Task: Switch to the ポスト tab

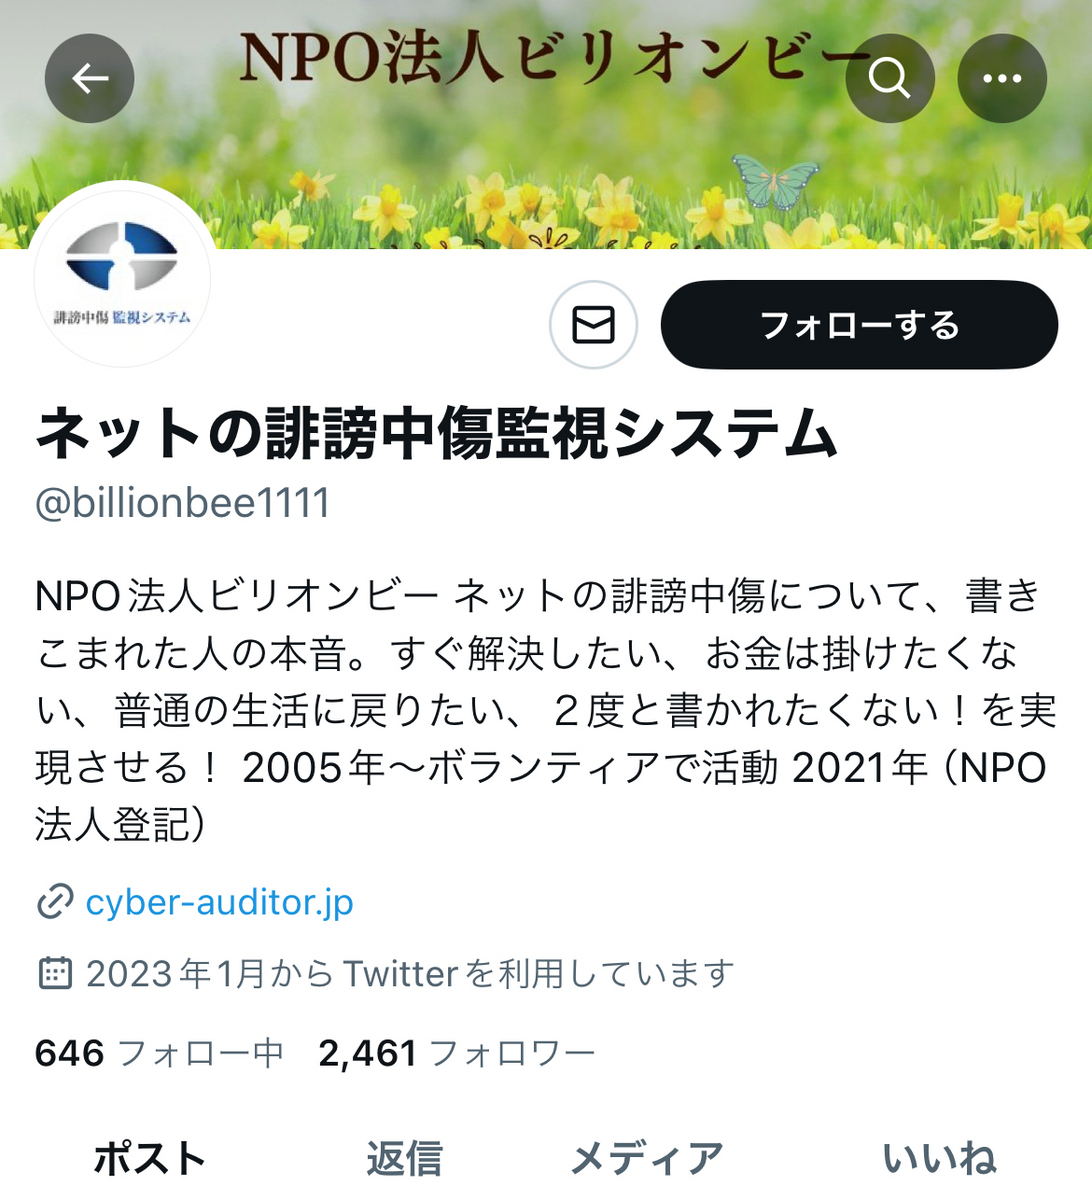Action: (x=150, y=1159)
